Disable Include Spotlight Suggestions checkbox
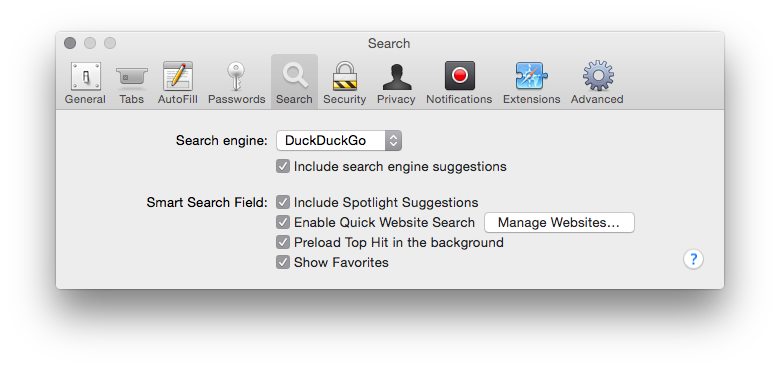Image resolution: width=780 pixels, height=369 pixels. 283,202
